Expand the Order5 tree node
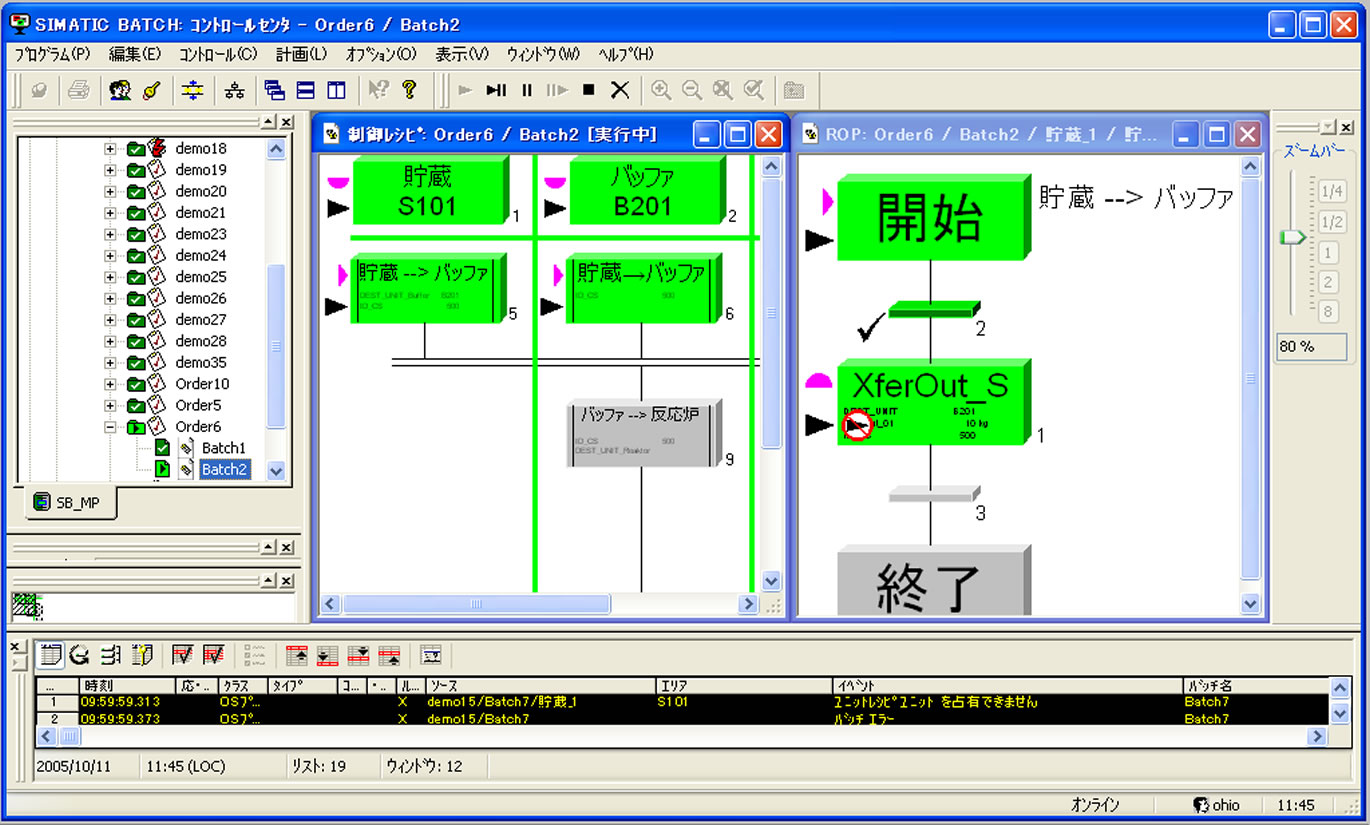The height and width of the screenshot is (825, 1370). coord(110,406)
